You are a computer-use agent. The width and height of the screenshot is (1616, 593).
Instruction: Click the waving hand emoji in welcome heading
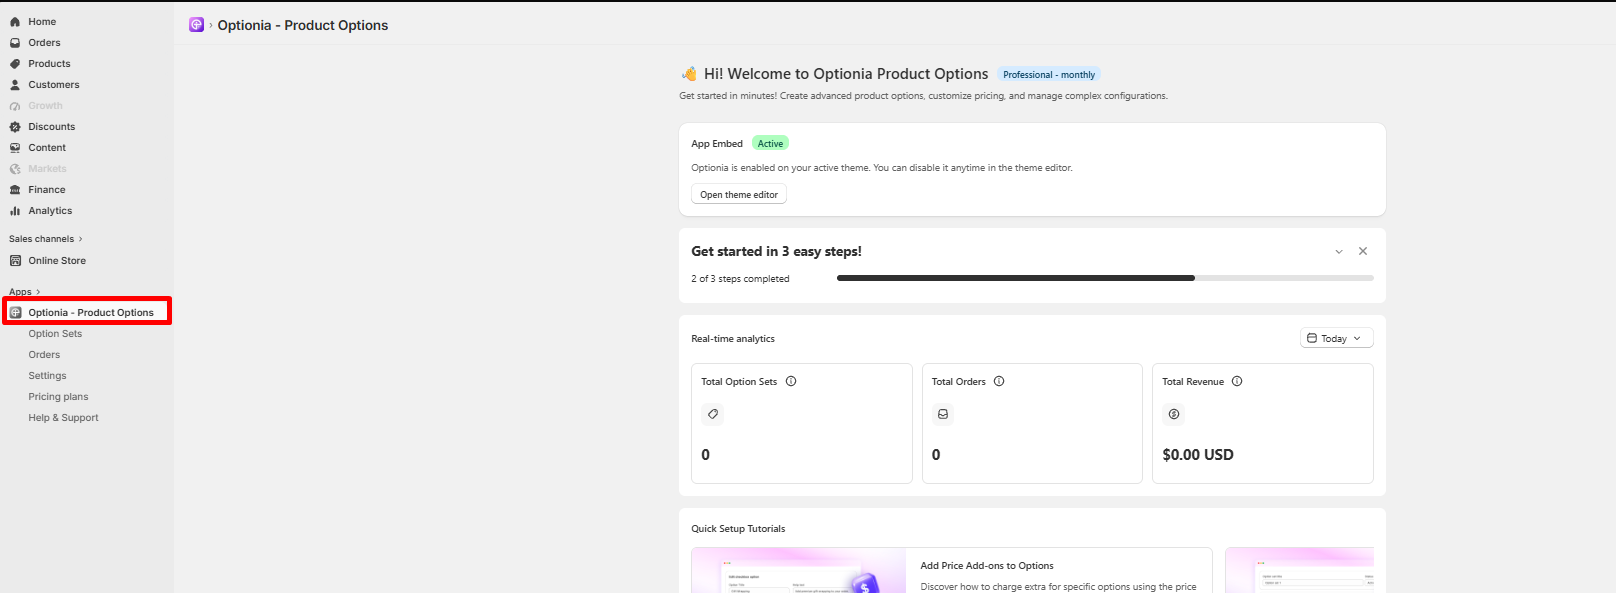(x=689, y=74)
